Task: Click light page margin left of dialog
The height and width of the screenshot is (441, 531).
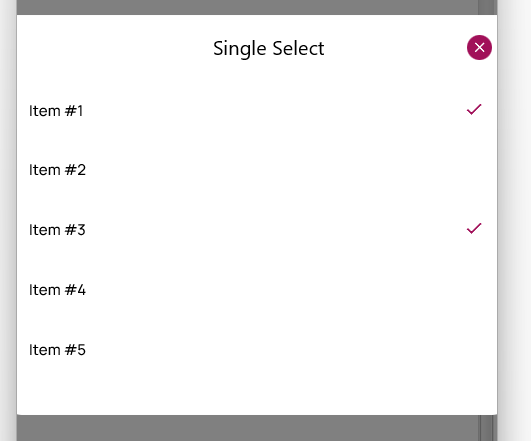Action: [8, 220]
